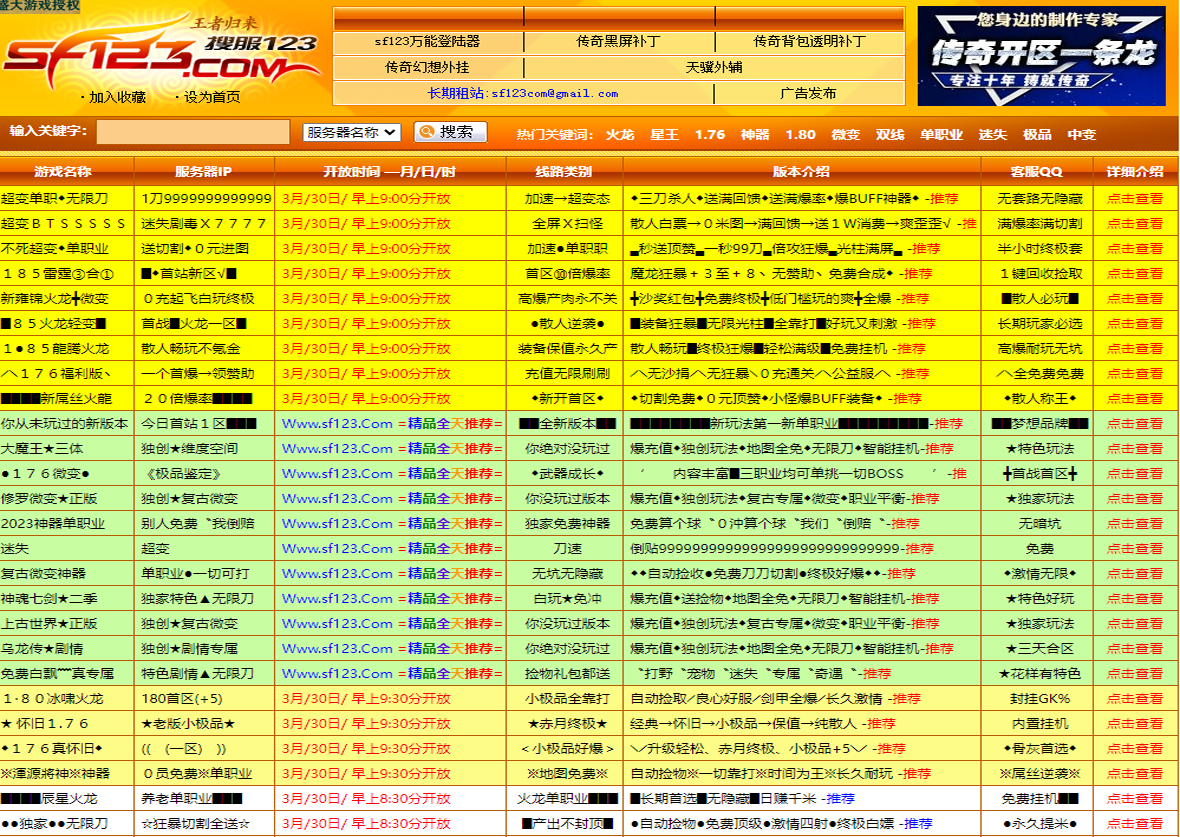Click the Www.sf123.Com link in the 迷失 row

337,548
